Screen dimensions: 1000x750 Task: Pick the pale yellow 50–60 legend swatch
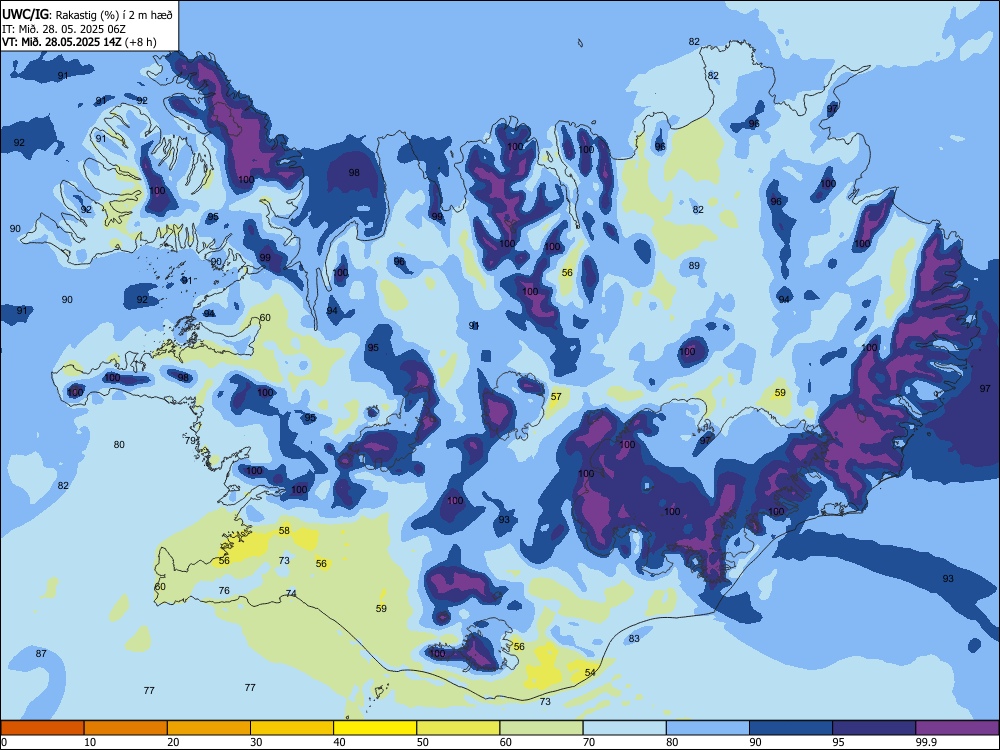click(458, 728)
